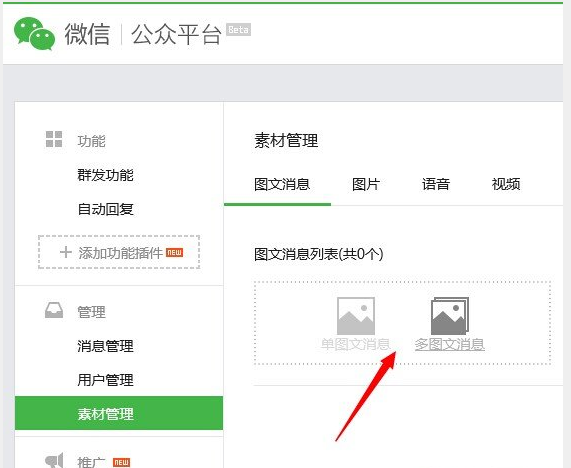Image resolution: width=571 pixels, height=468 pixels.
Task: Click the 添加功能插件 dashed button
Action: (119, 252)
